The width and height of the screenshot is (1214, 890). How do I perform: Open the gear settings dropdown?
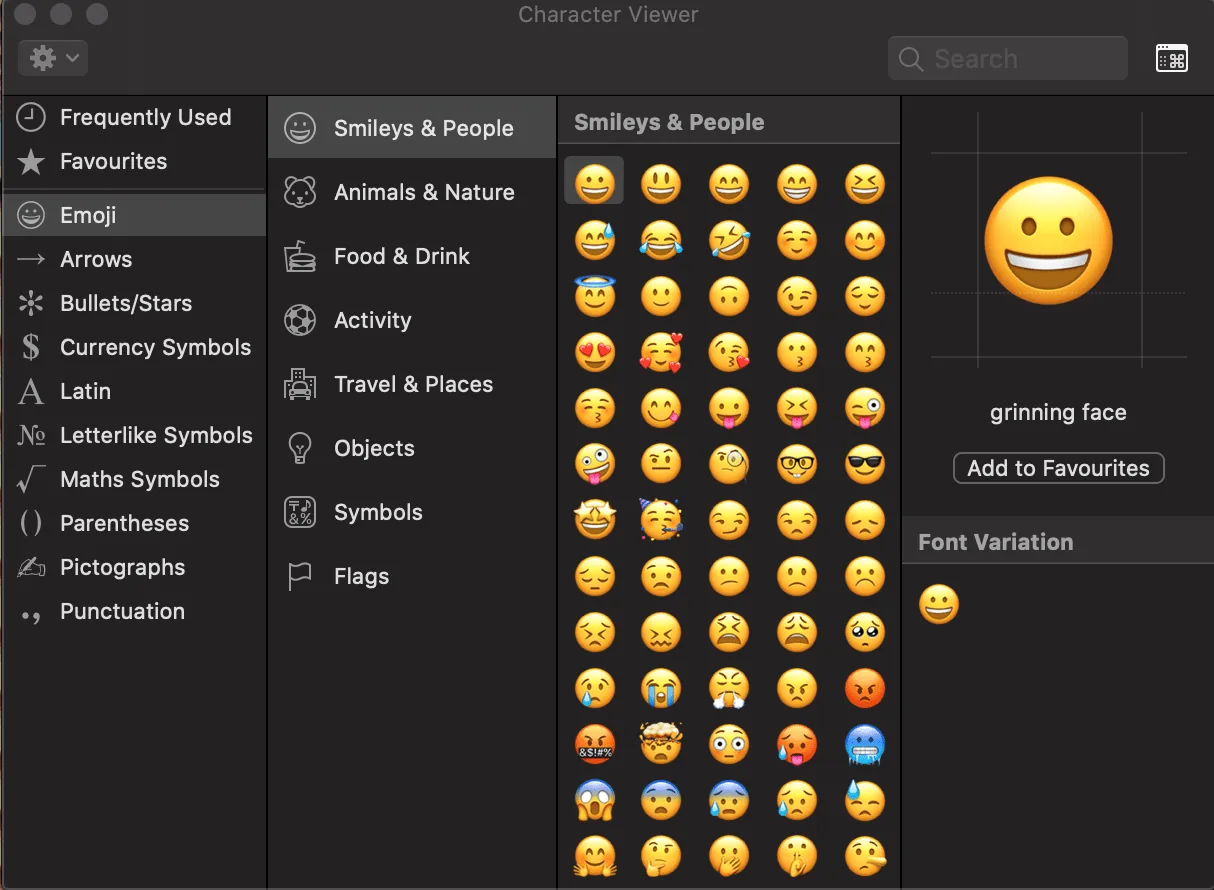click(53, 58)
